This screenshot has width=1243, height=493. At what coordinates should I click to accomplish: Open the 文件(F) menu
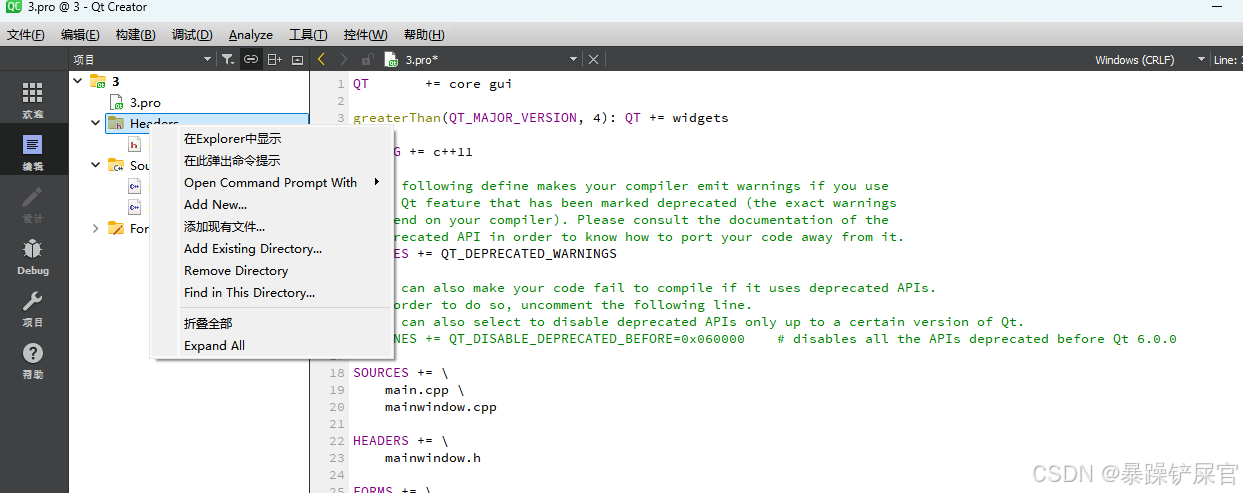(26, 35)
